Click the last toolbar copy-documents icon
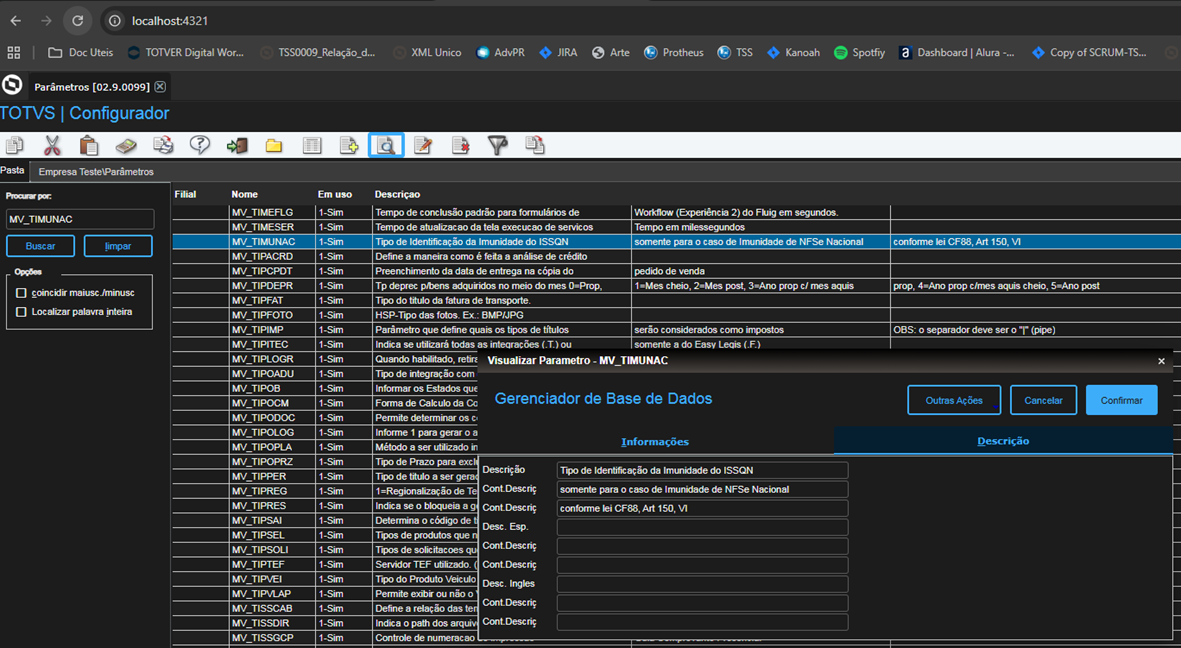The image size is (1181, 648). pos(535,145)
